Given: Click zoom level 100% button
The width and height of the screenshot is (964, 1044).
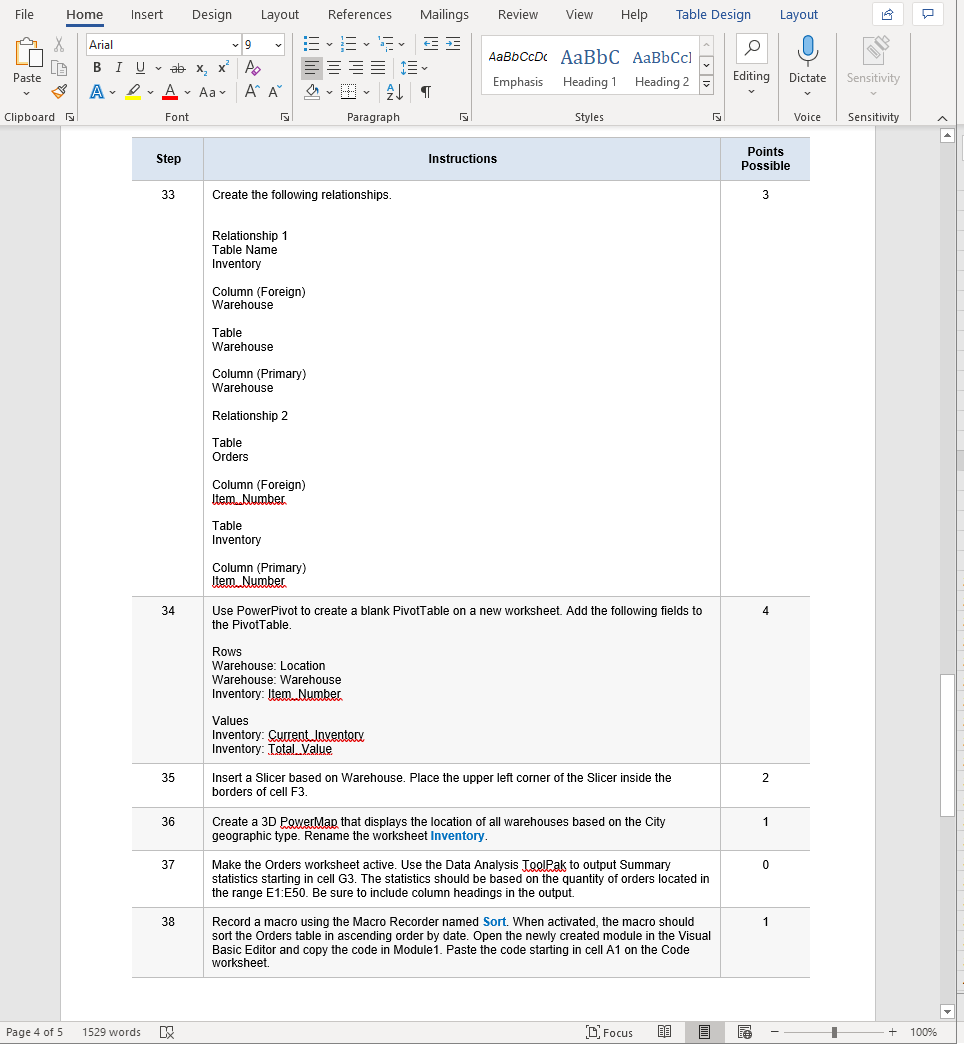Looking at the screenshot, I should coord(923,1032).
